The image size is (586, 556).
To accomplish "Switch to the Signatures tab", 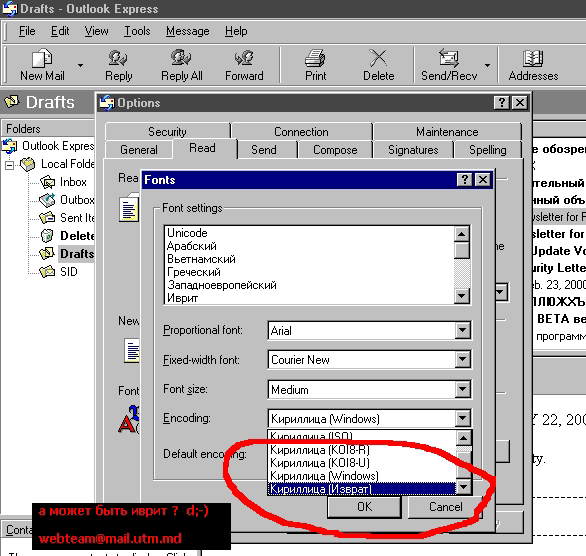I will (x=413, y=150).
